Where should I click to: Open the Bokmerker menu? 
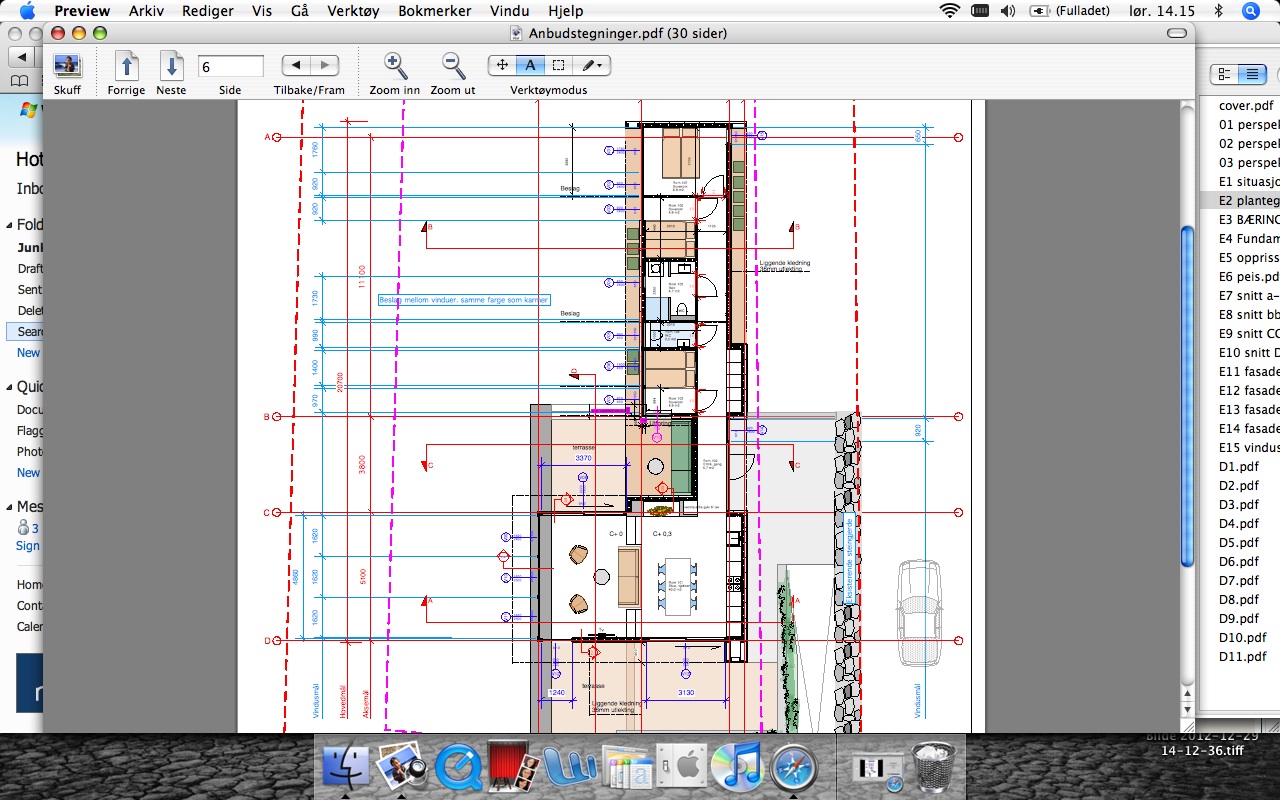click(435, 11)
